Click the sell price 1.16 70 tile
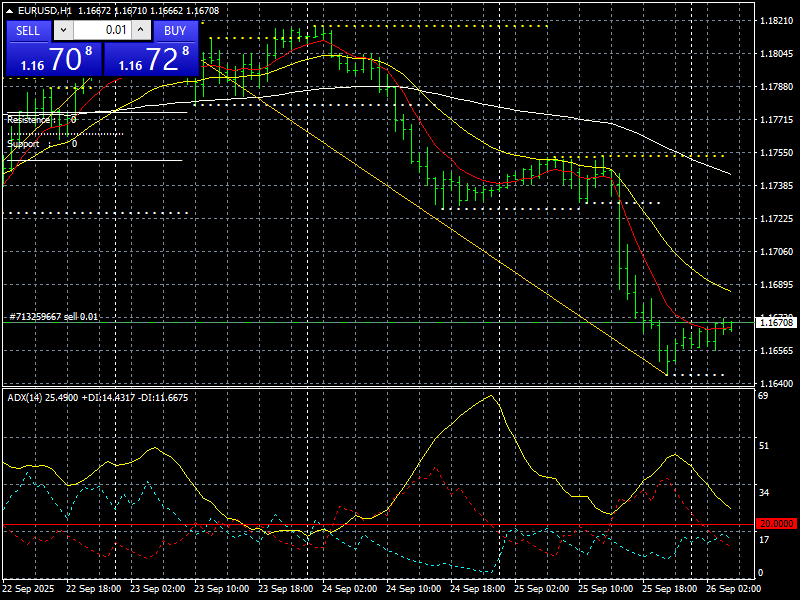 click(x=54, y=59)
